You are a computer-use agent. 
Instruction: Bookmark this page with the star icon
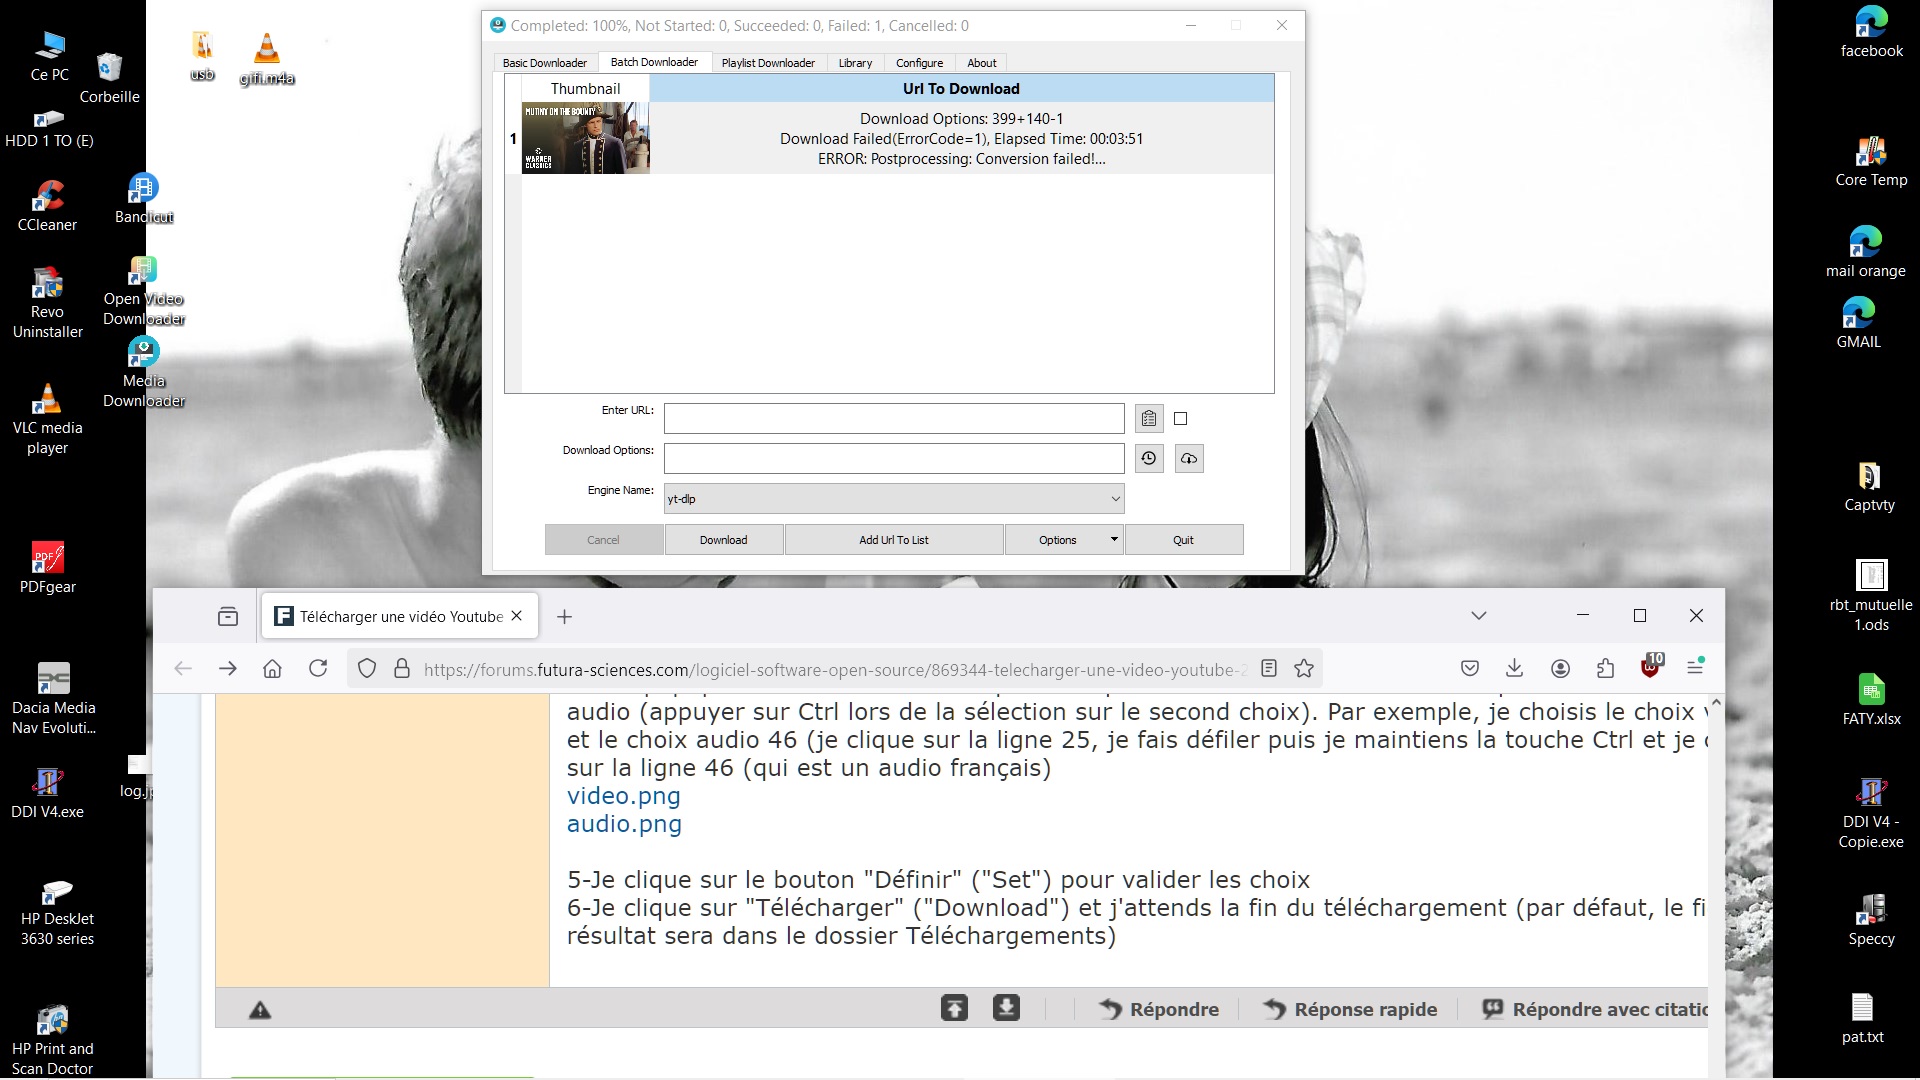1304,669
